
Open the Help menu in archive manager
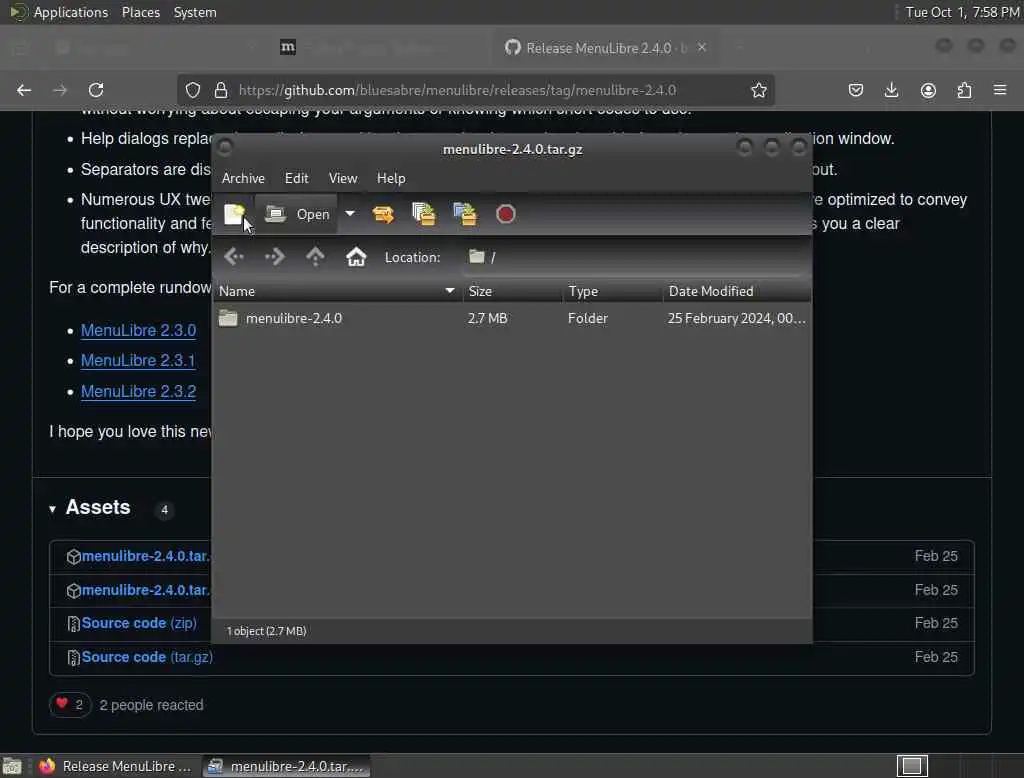(391, 178)
